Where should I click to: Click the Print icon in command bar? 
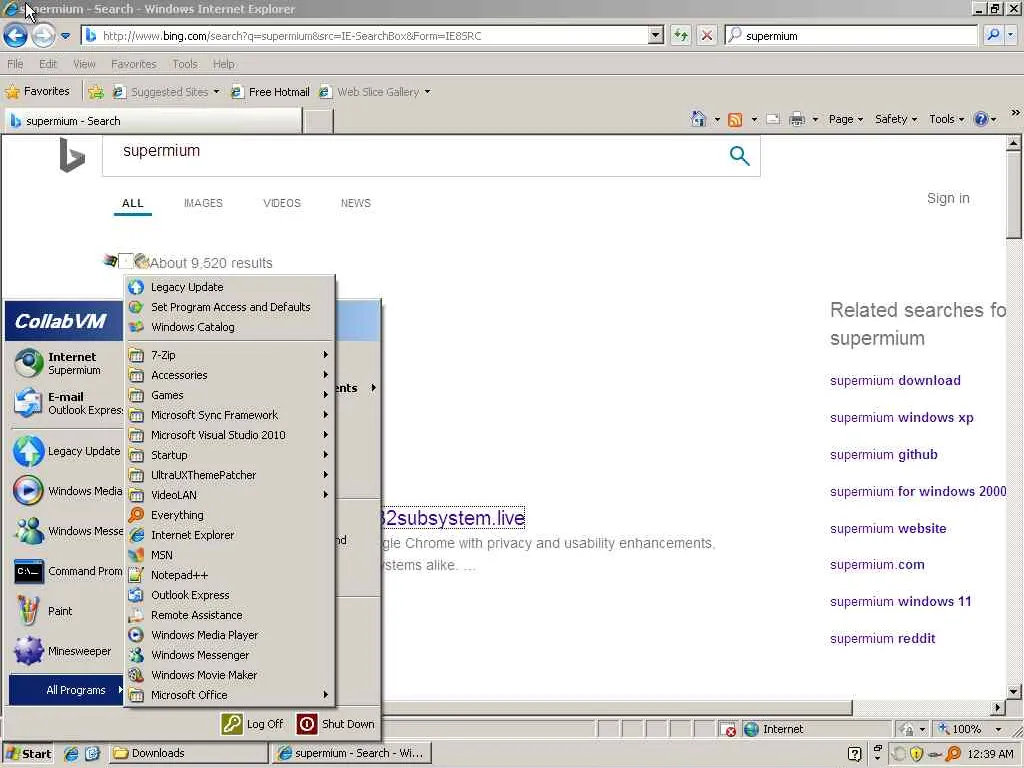(797, 120)
